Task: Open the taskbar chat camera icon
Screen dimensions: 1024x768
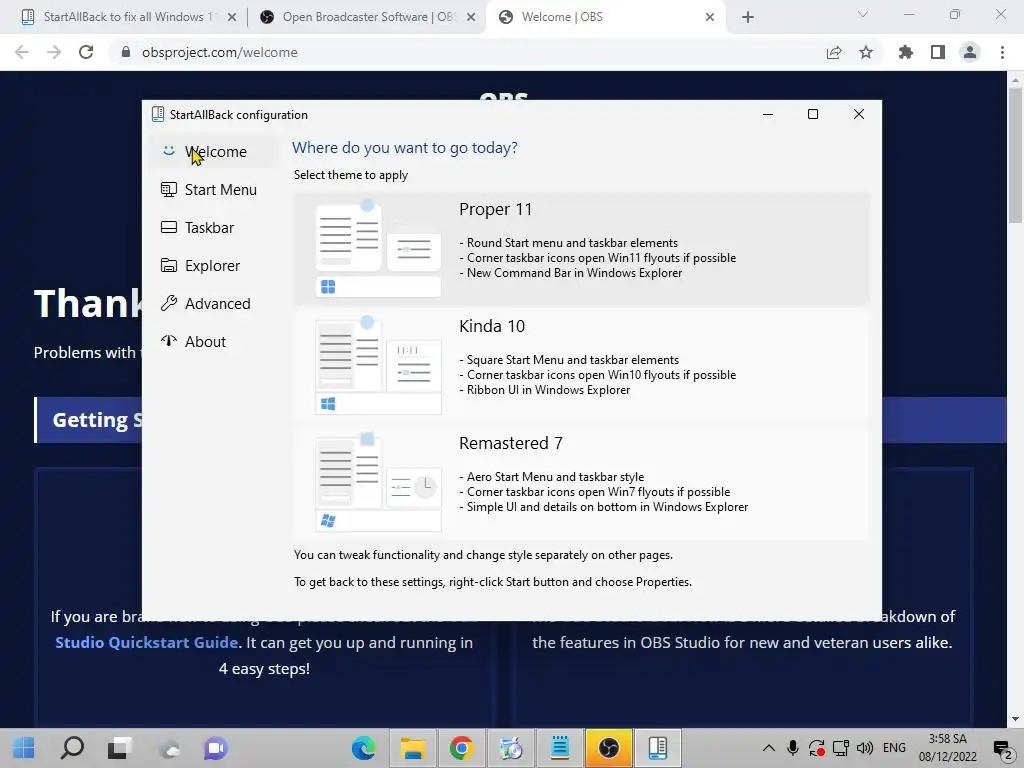Action: point(215,748)
